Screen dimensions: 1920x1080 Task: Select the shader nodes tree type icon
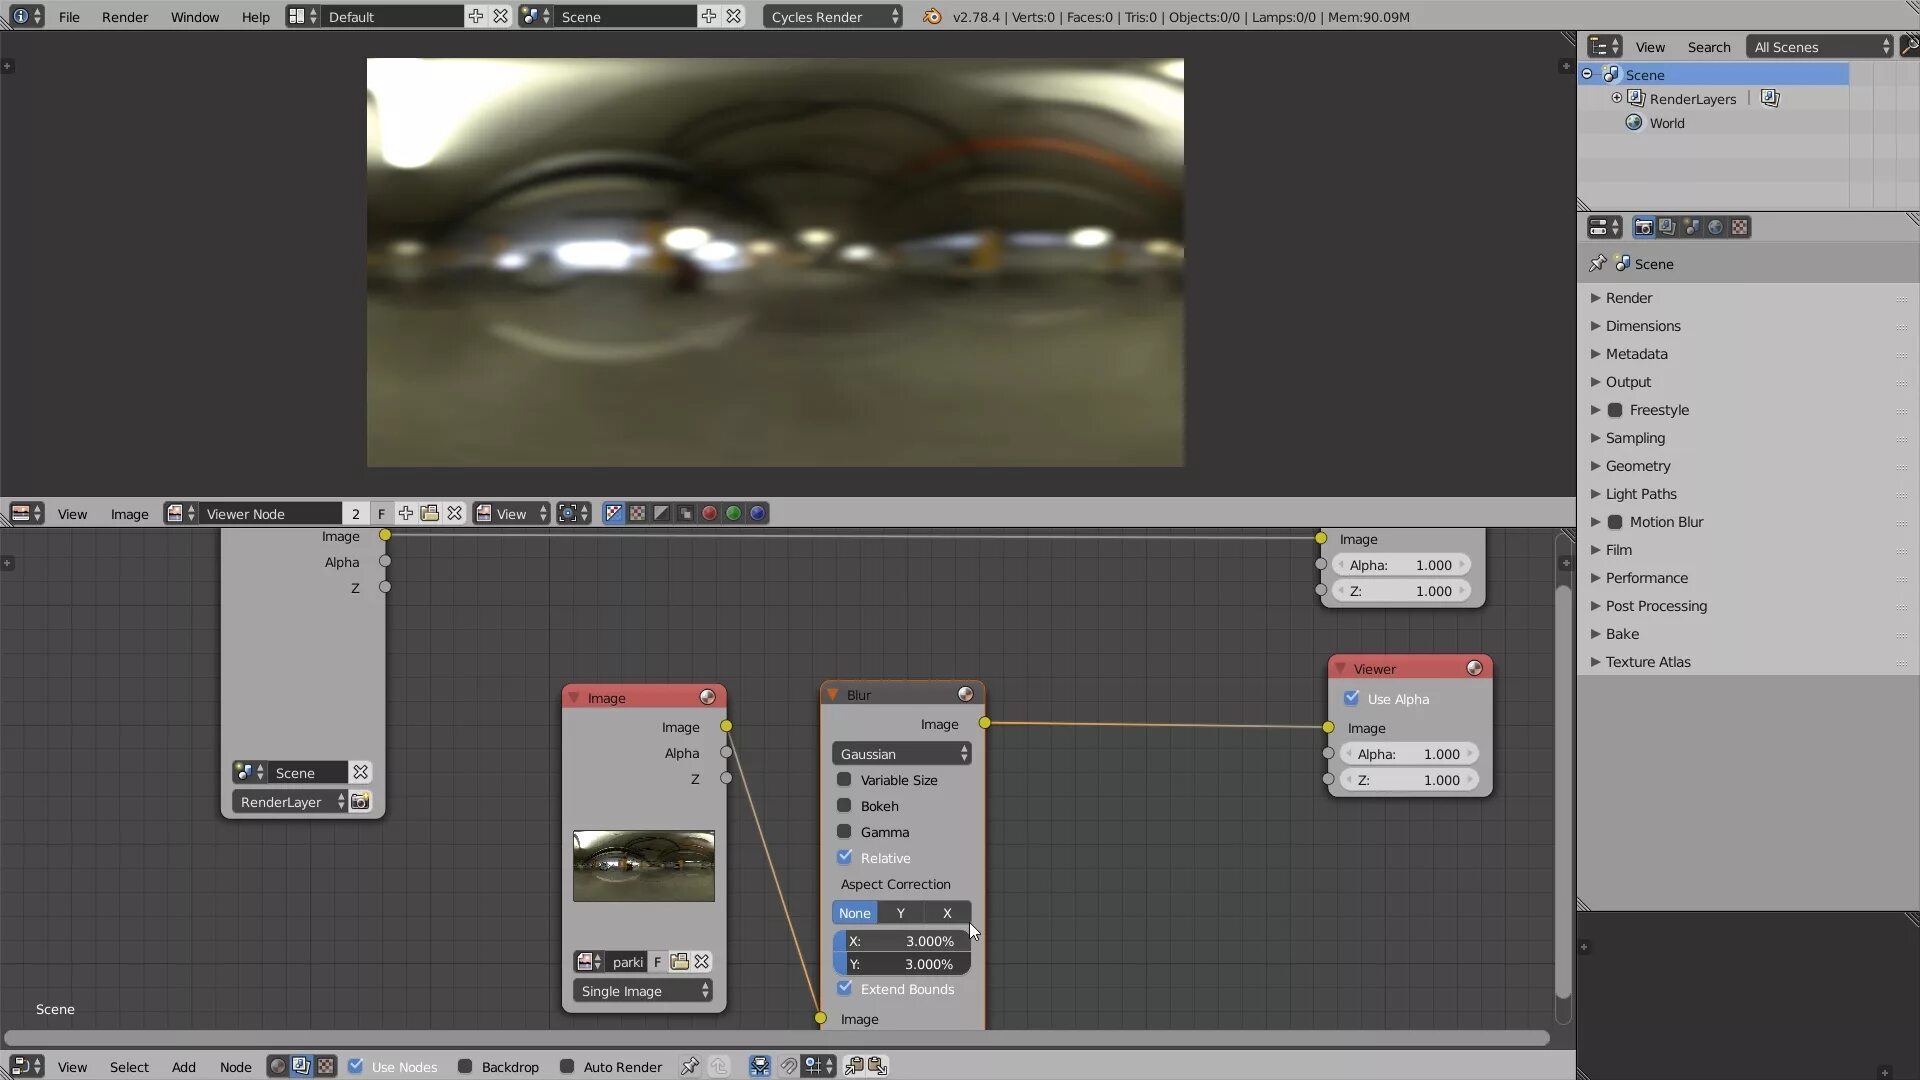pos(278,1066)
